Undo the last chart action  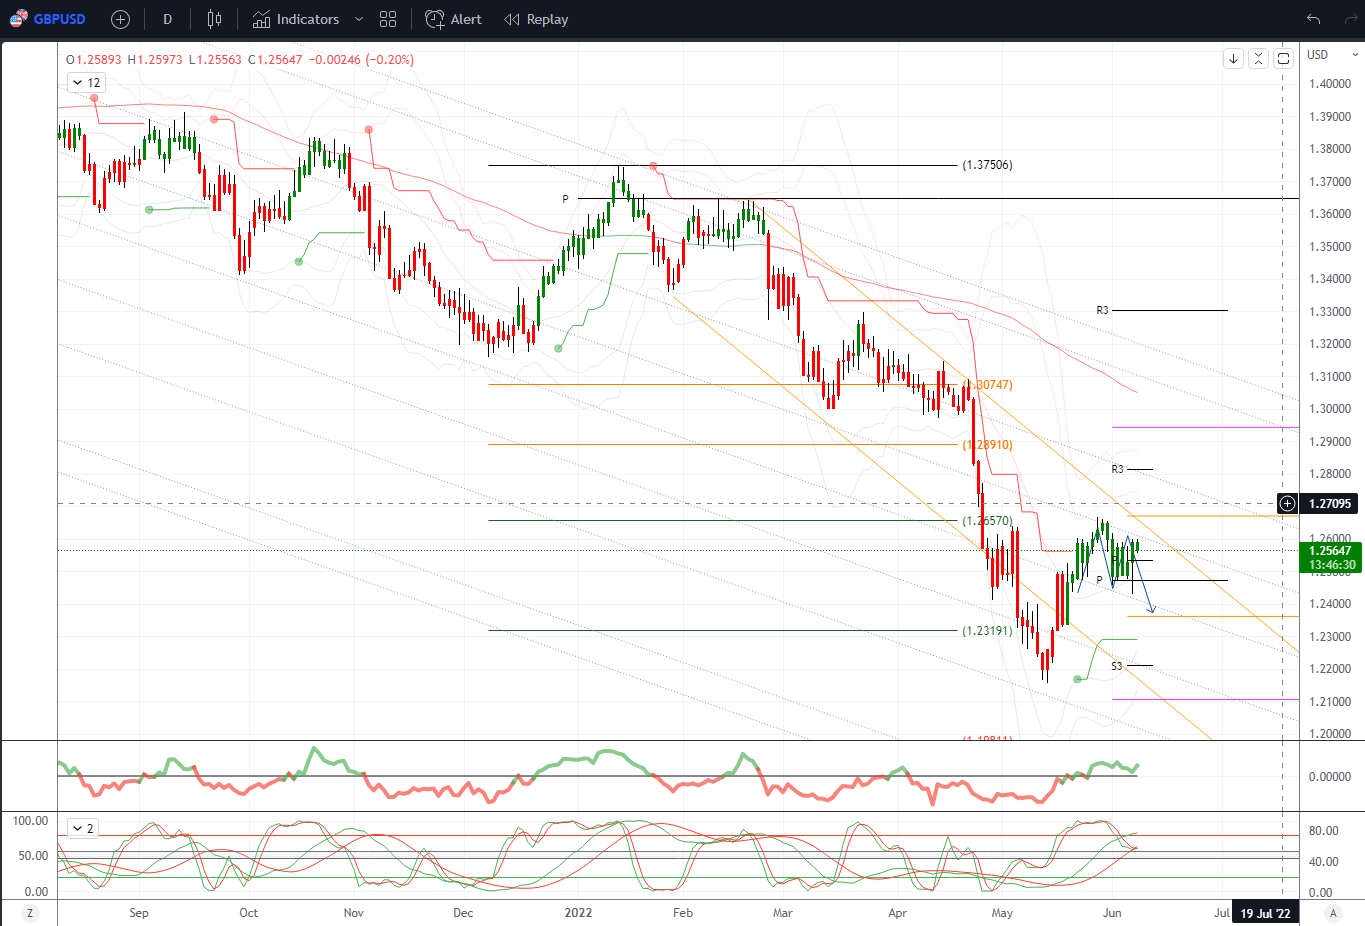tap(1314, 19)
